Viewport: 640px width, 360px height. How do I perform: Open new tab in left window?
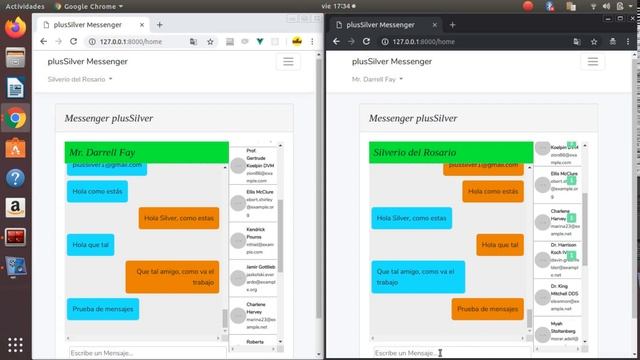coord(160,25)
